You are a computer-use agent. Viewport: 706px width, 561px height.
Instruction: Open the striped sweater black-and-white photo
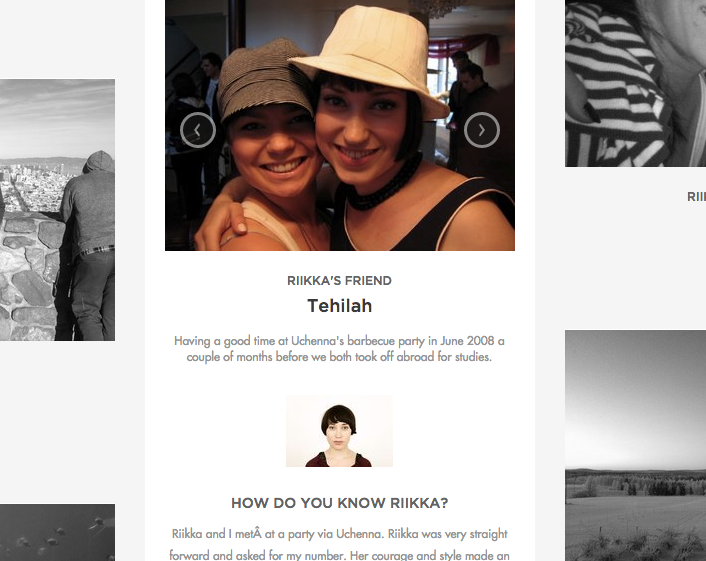pos(635,83)
